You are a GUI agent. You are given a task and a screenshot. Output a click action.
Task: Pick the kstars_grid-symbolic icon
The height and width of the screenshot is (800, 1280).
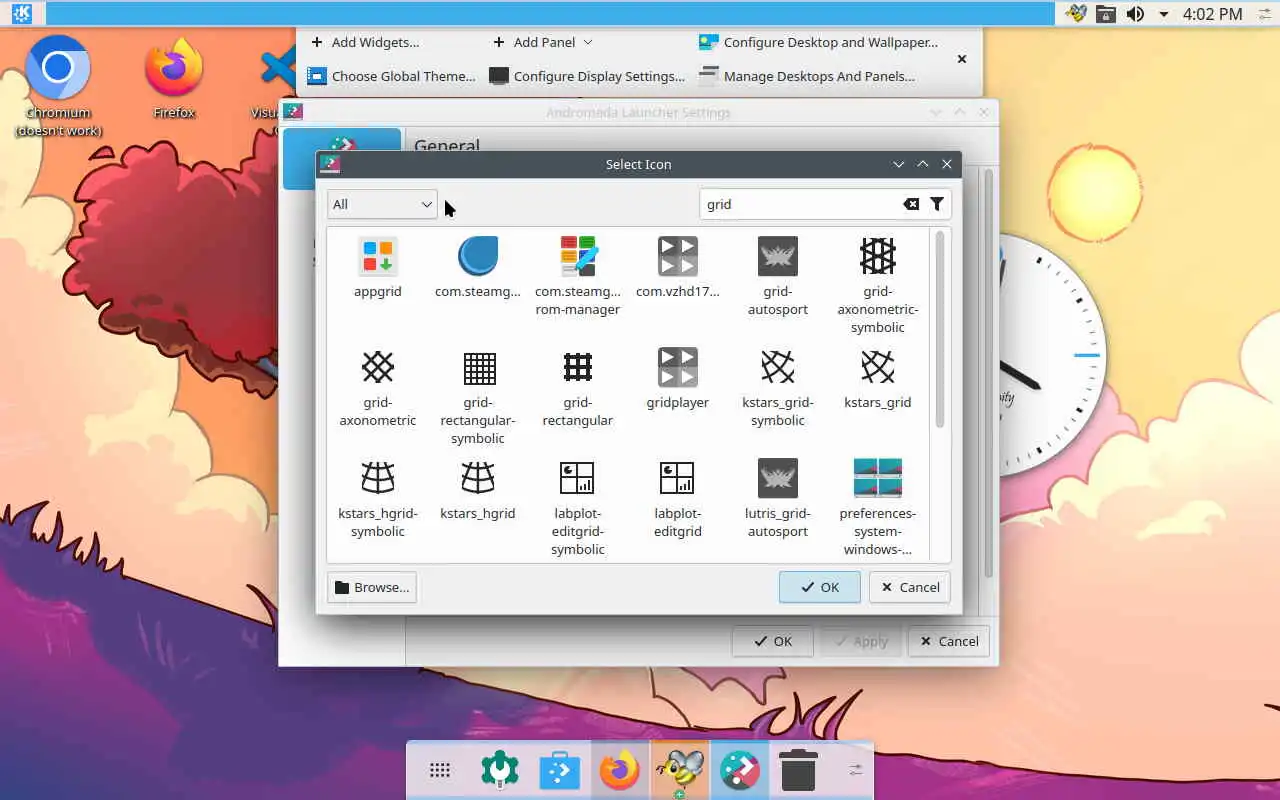[x=778, y=368]
